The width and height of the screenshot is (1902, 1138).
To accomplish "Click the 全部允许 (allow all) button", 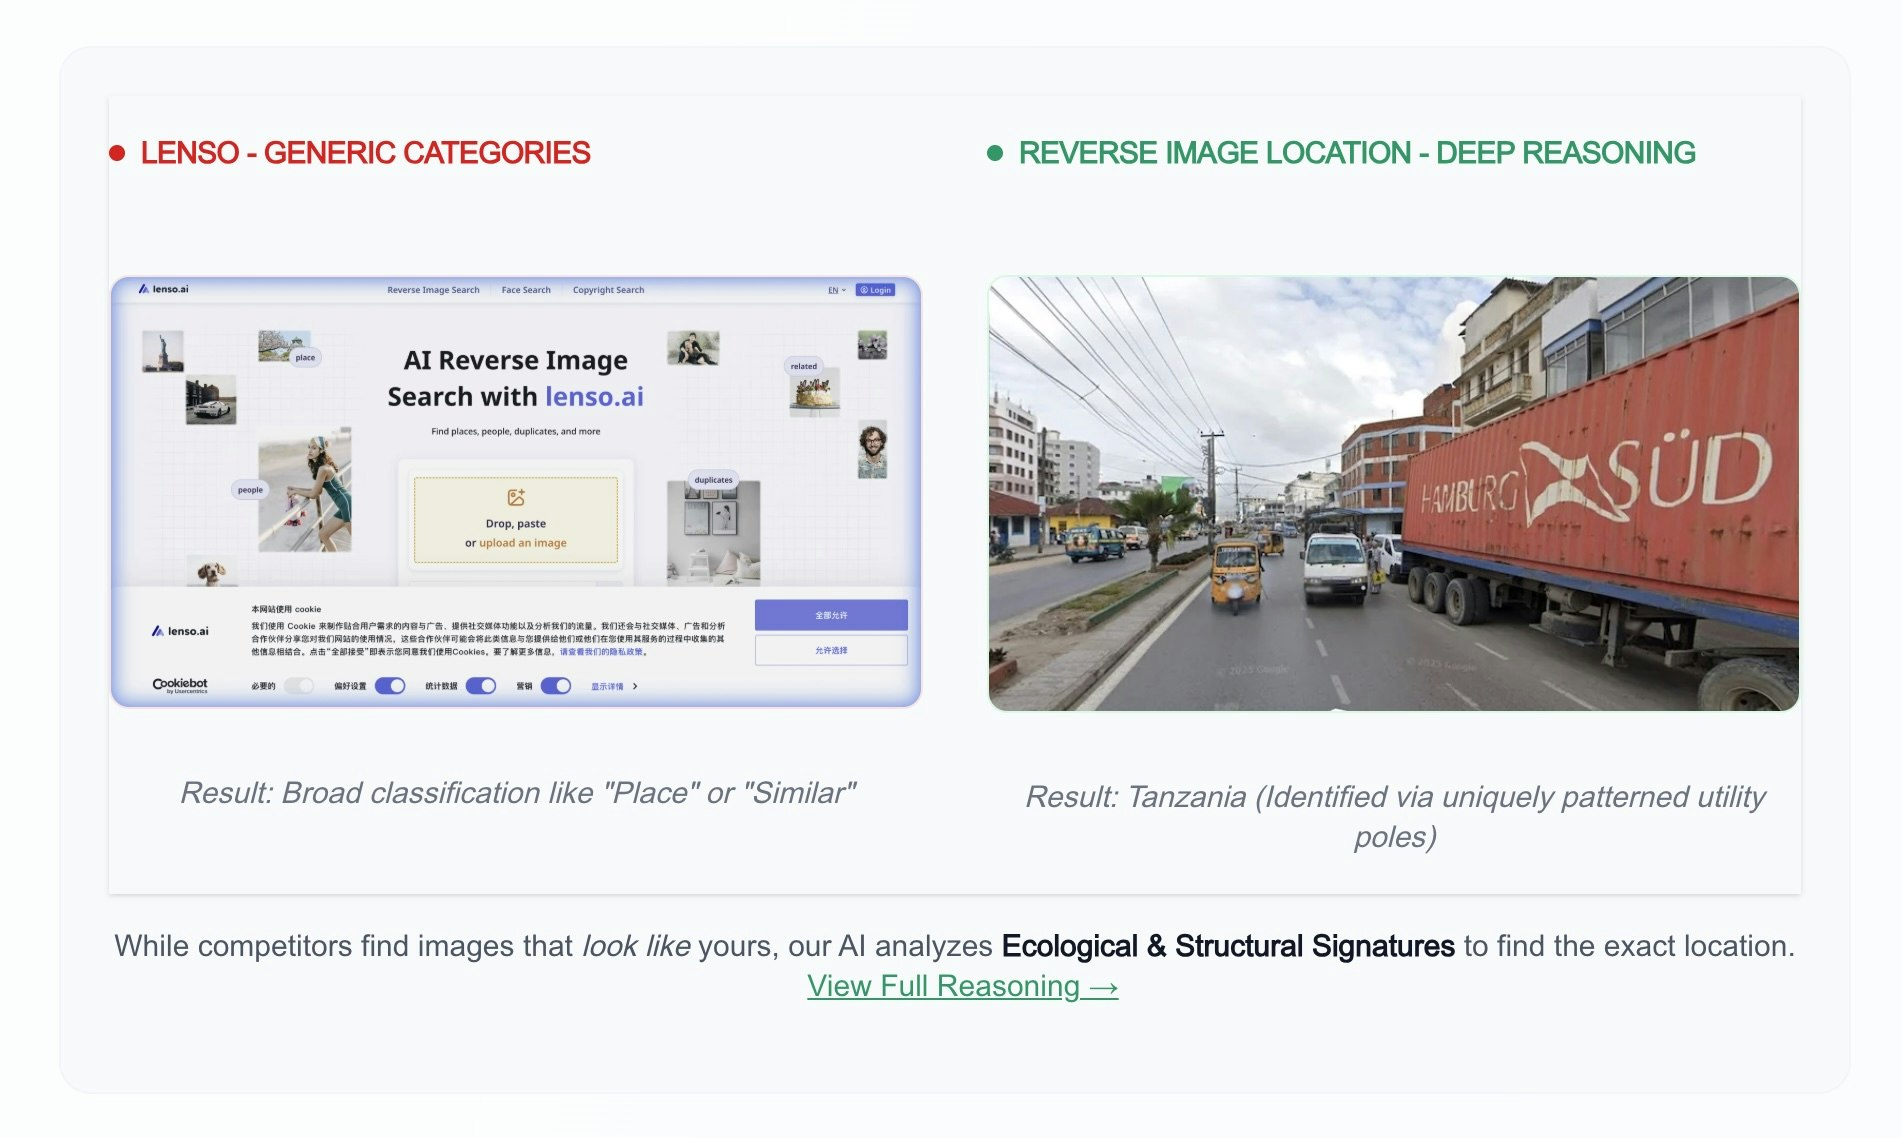I will [x=832, y=614].
